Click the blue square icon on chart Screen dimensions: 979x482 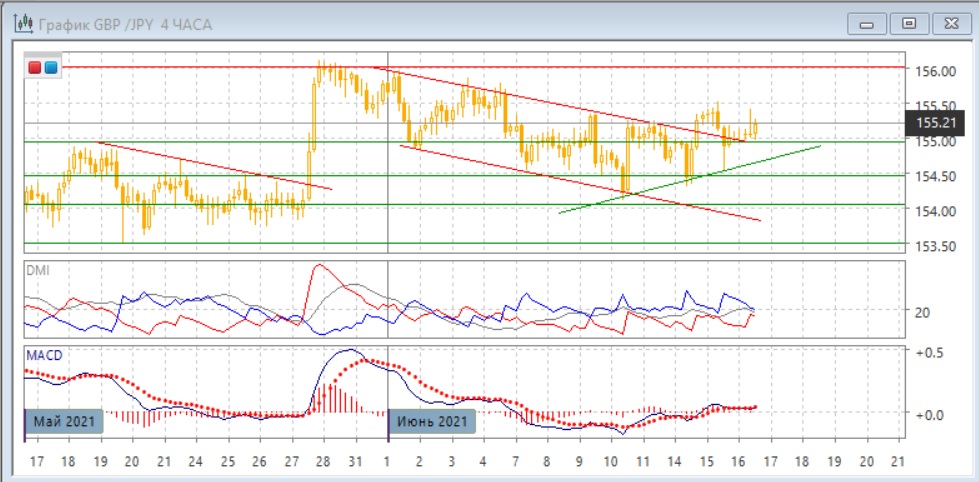tap(51, 68)
